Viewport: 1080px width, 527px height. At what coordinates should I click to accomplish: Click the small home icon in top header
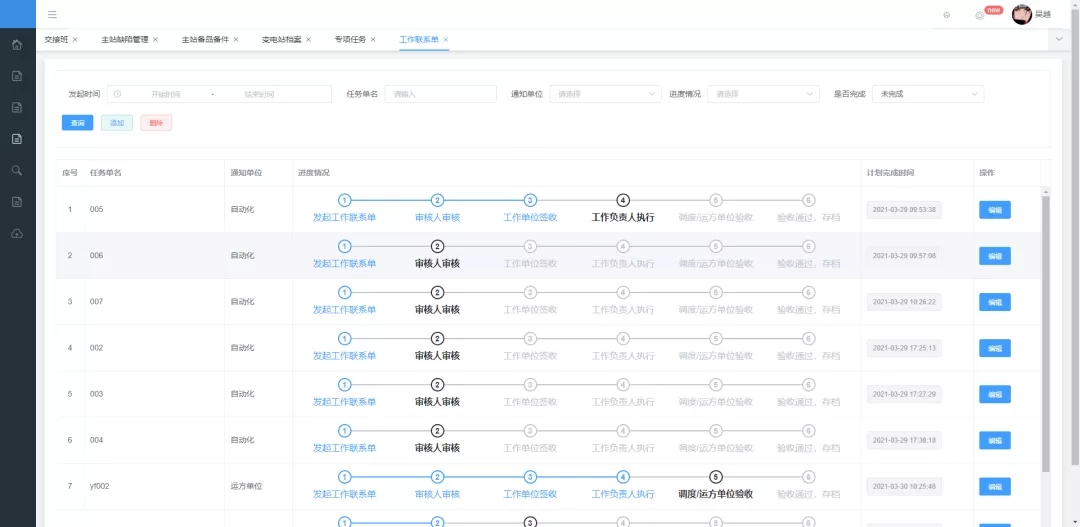point(946,15)
